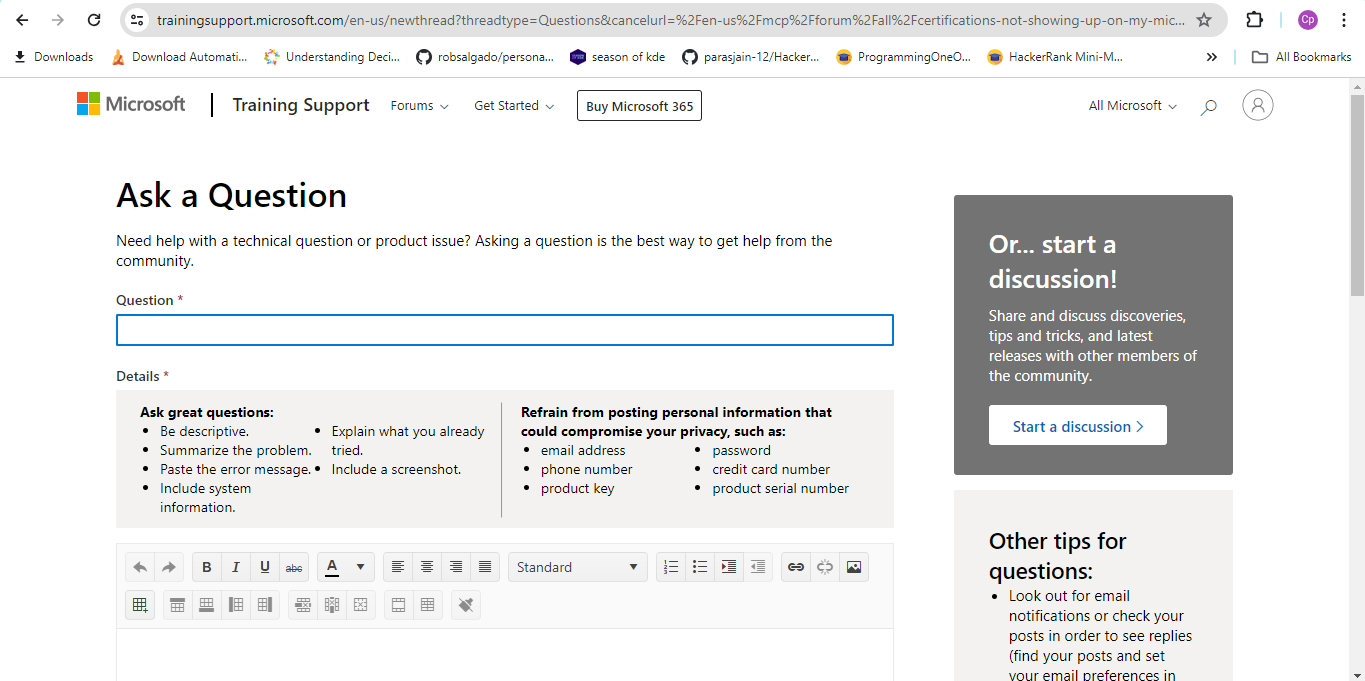Insert table row above

click(178, 605)
